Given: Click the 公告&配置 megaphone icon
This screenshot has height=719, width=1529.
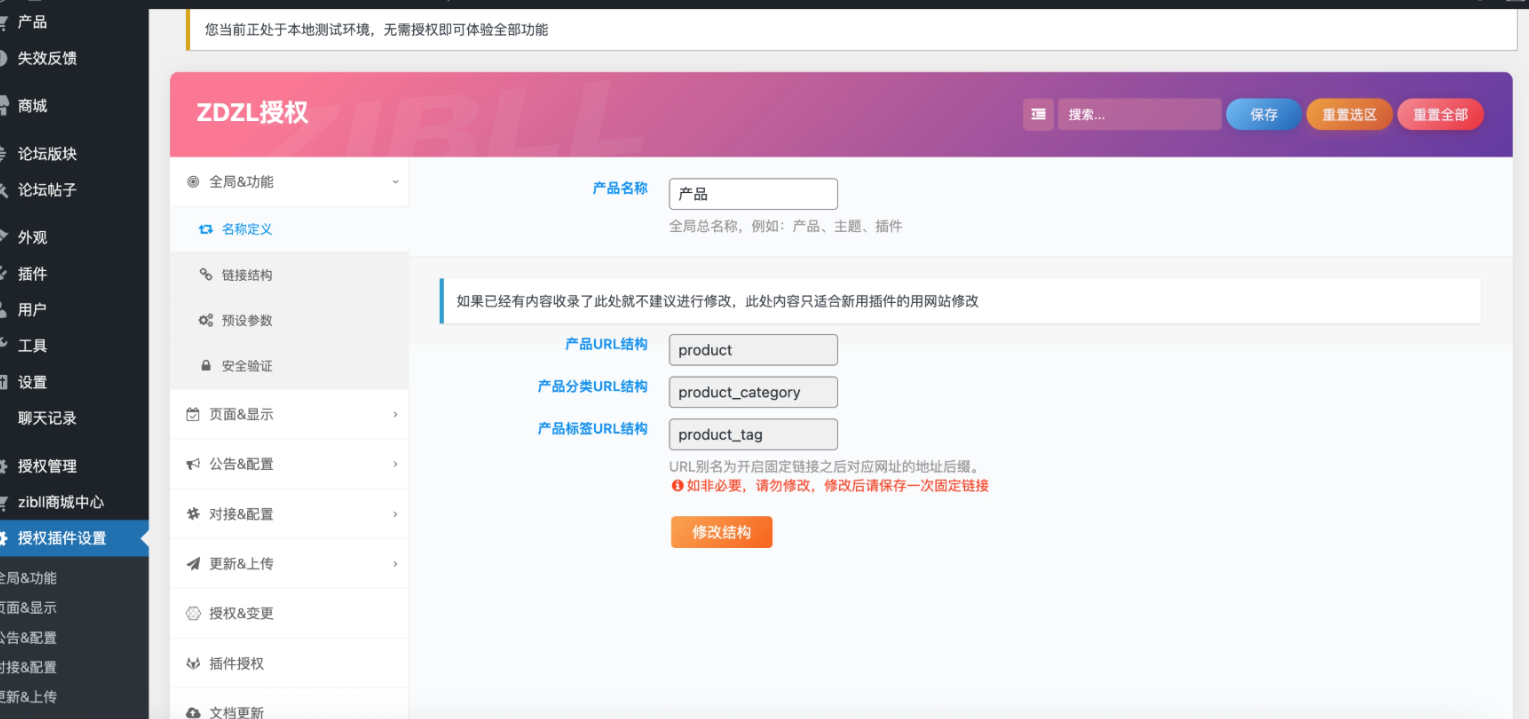Looking at the screenshot, I should tap(193, 464).
